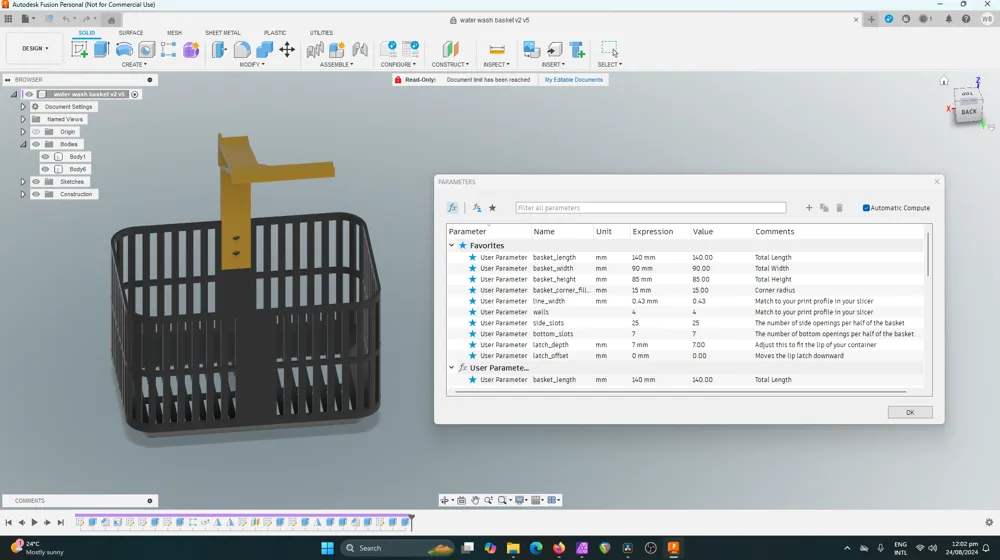Viewport: 1000px width, 560px height.
Task: Select the Offset Plane construct icon
Action: coord(450,49)
